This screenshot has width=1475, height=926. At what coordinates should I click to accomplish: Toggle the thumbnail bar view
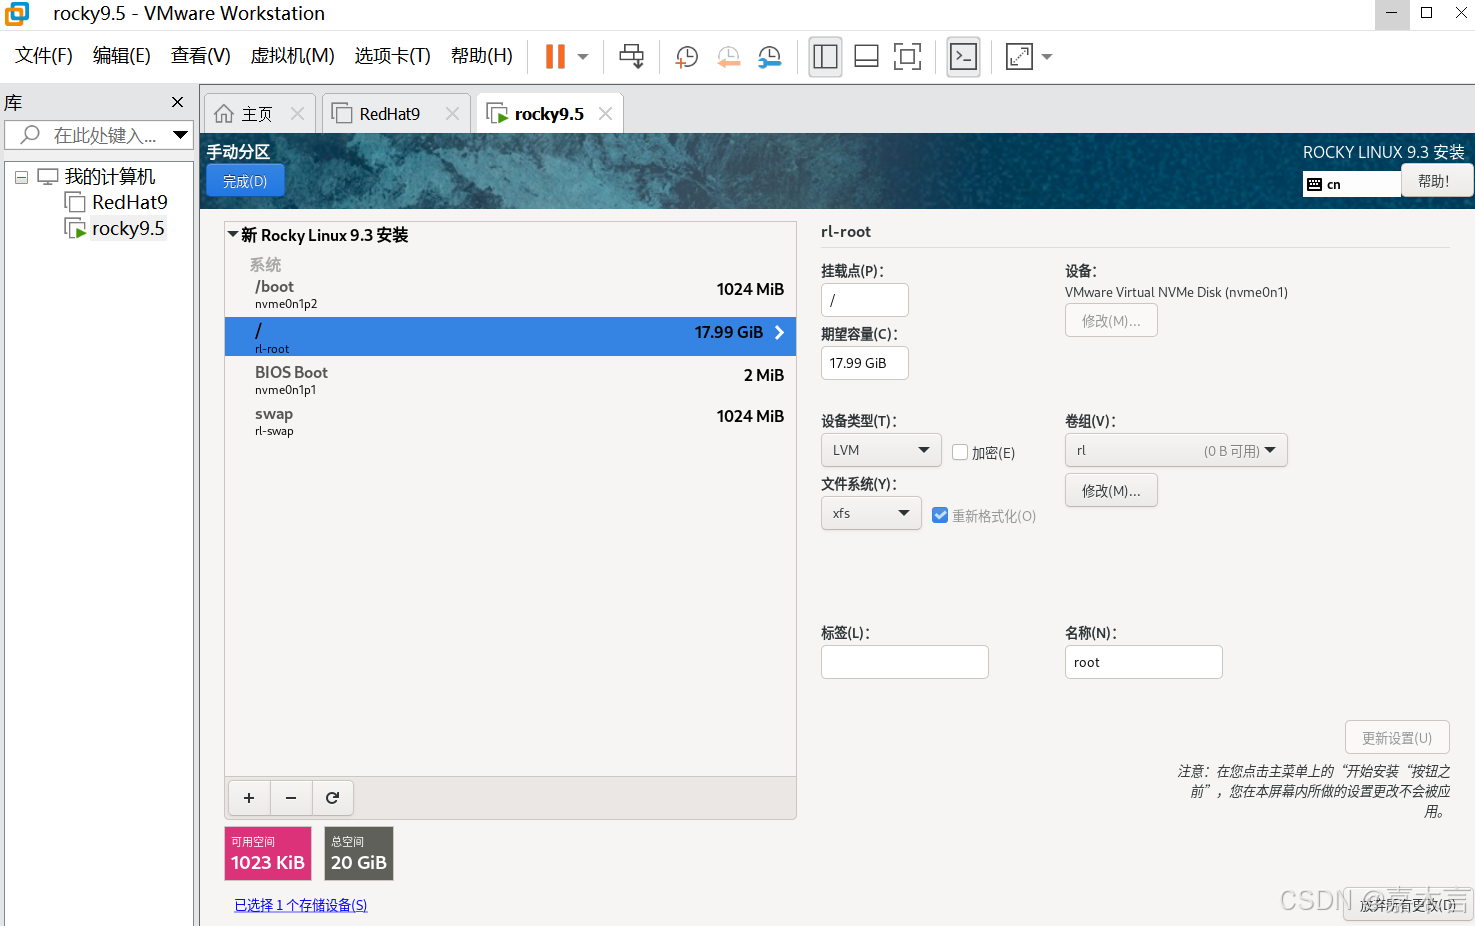coord(866,57)
